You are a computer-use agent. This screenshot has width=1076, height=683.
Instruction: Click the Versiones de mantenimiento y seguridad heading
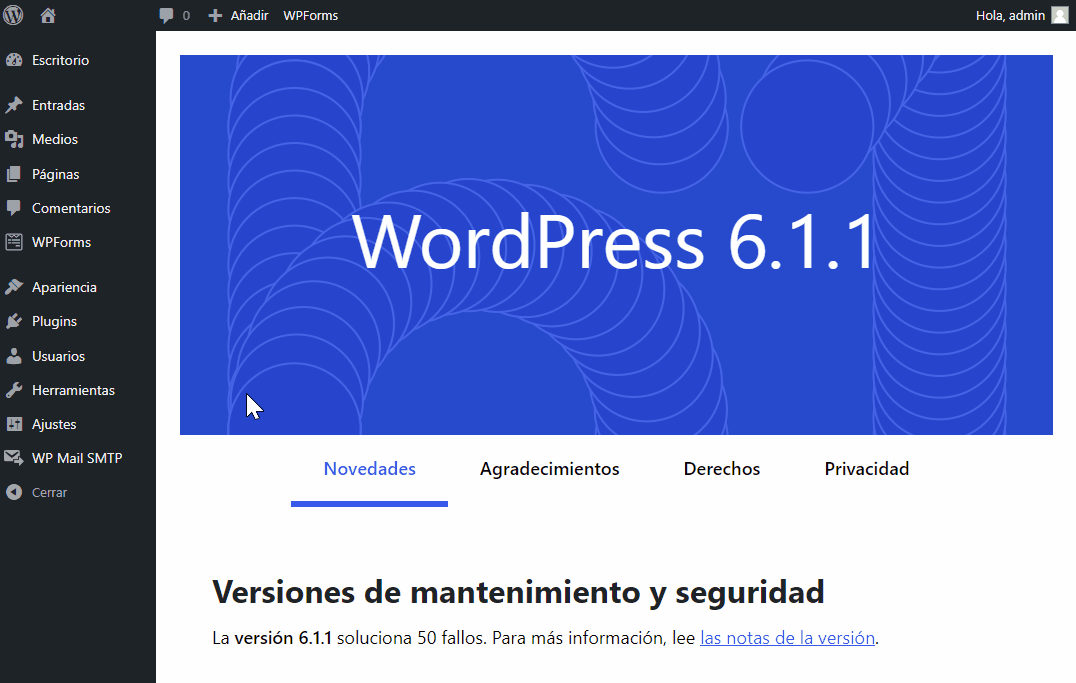tap(518, 592)
